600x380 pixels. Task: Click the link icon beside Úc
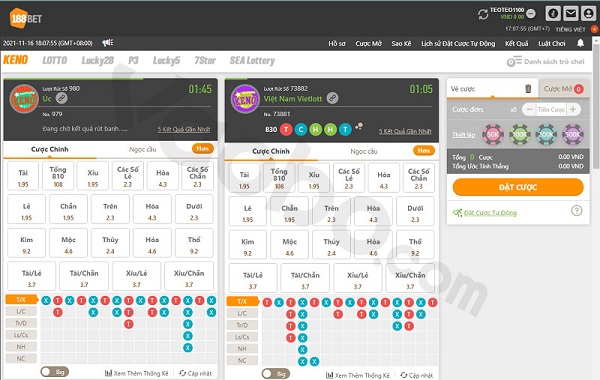tap(62, 98)
